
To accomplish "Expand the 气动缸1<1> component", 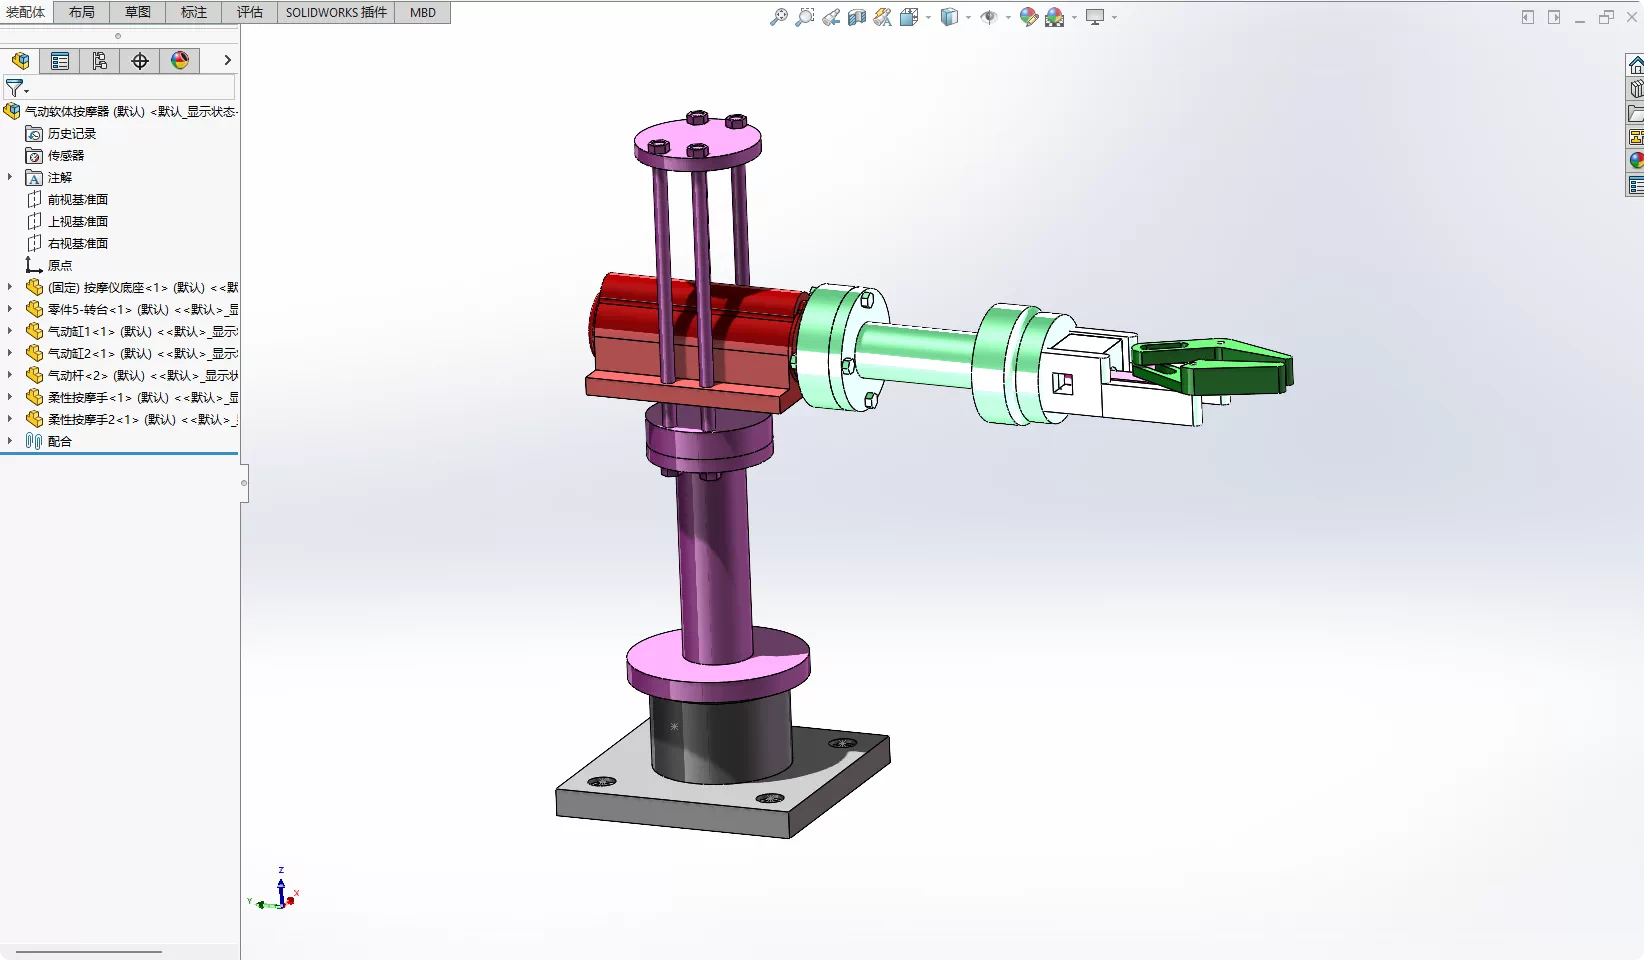I will (x=10, y=331).
